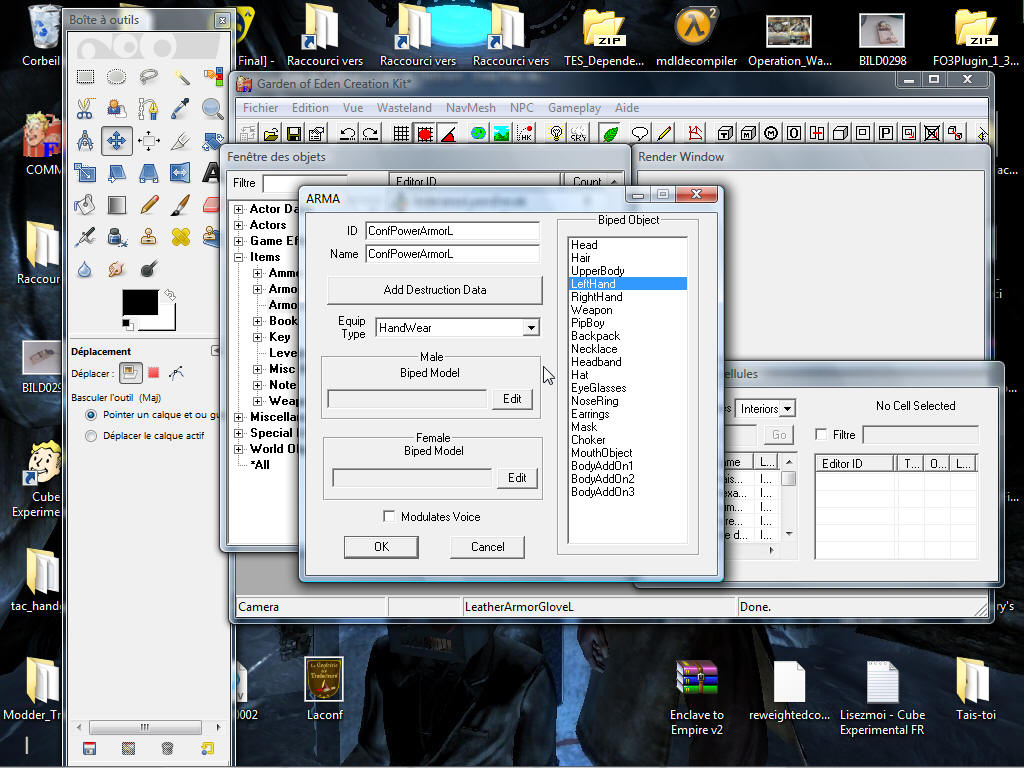Click the GECK redo arrow icon
Viewport: 1024px width, 768px height.
click(x=370, y=134)
